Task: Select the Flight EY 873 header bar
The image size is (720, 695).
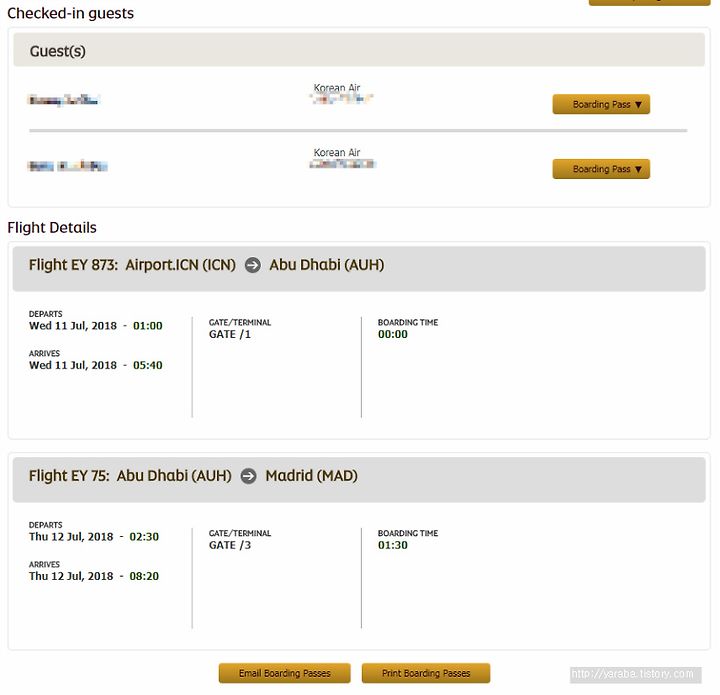Action: coord(359,269)
